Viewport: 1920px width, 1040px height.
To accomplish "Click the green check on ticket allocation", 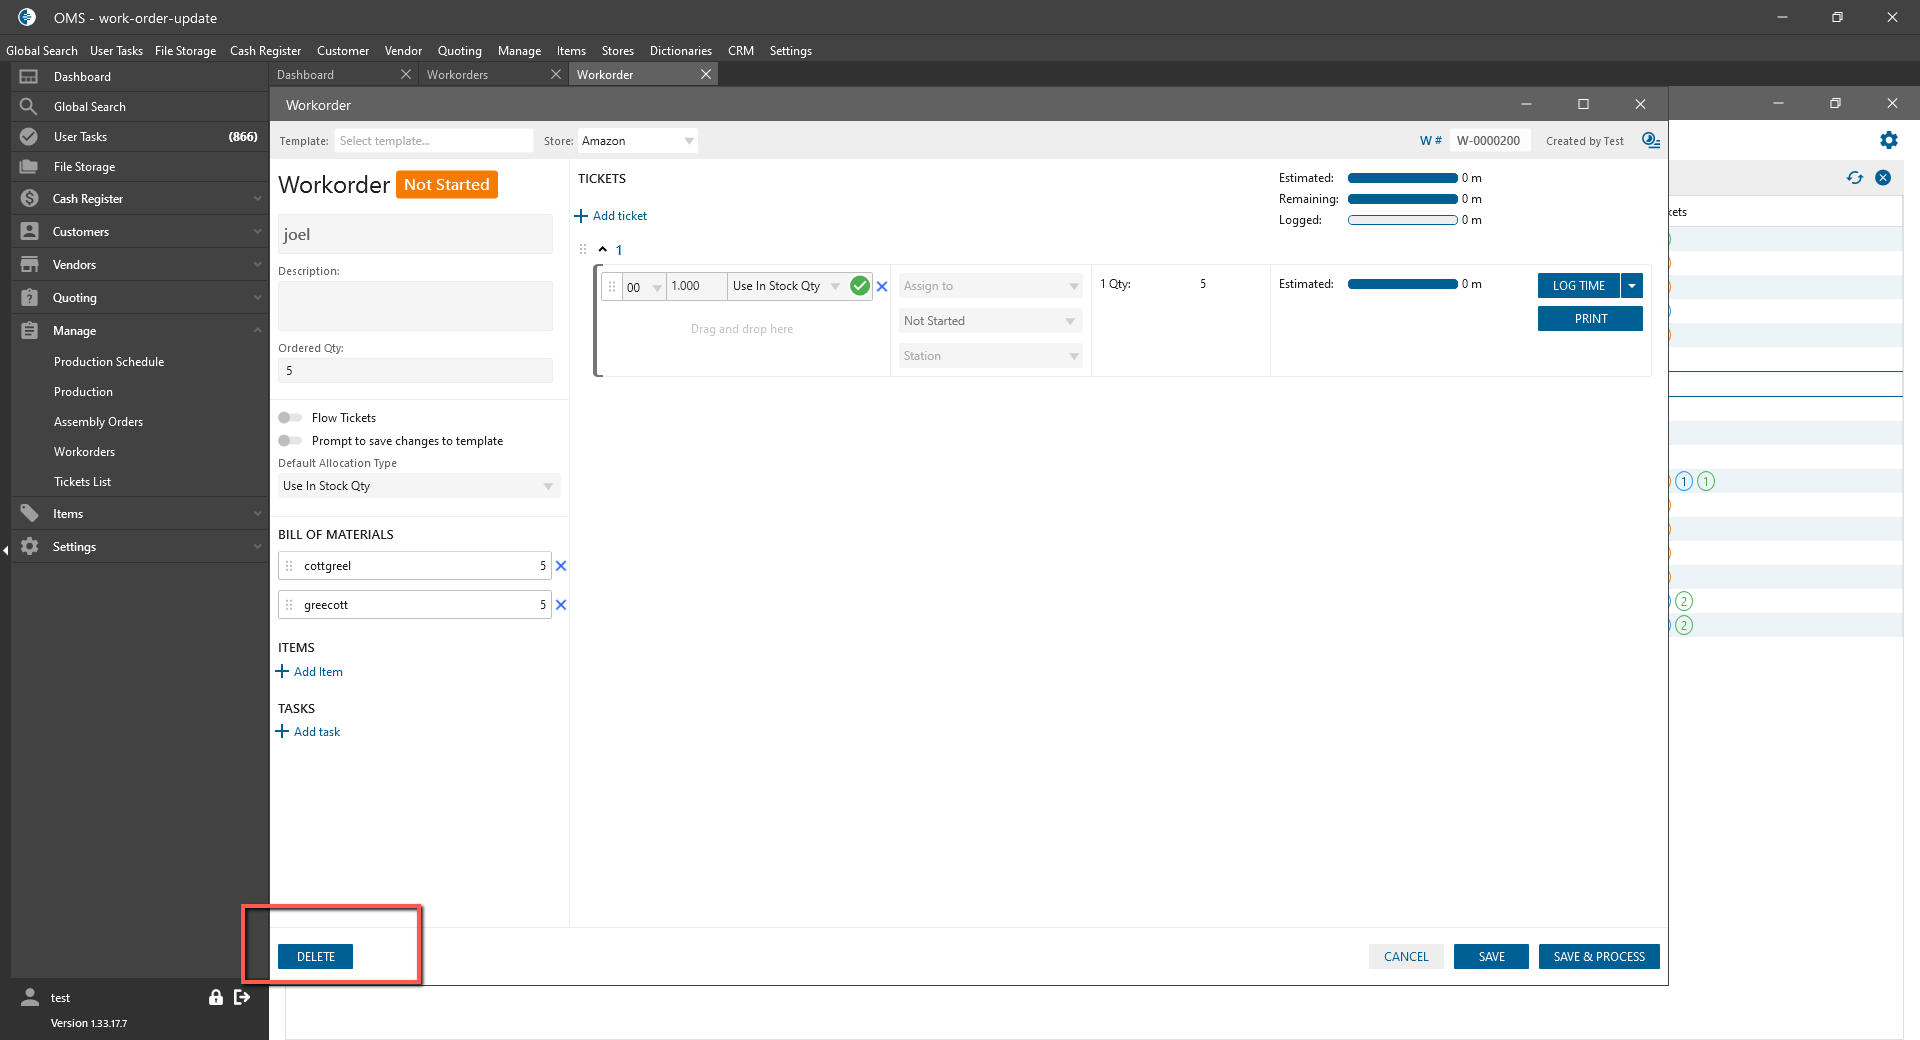I will [x=860, y=286].
